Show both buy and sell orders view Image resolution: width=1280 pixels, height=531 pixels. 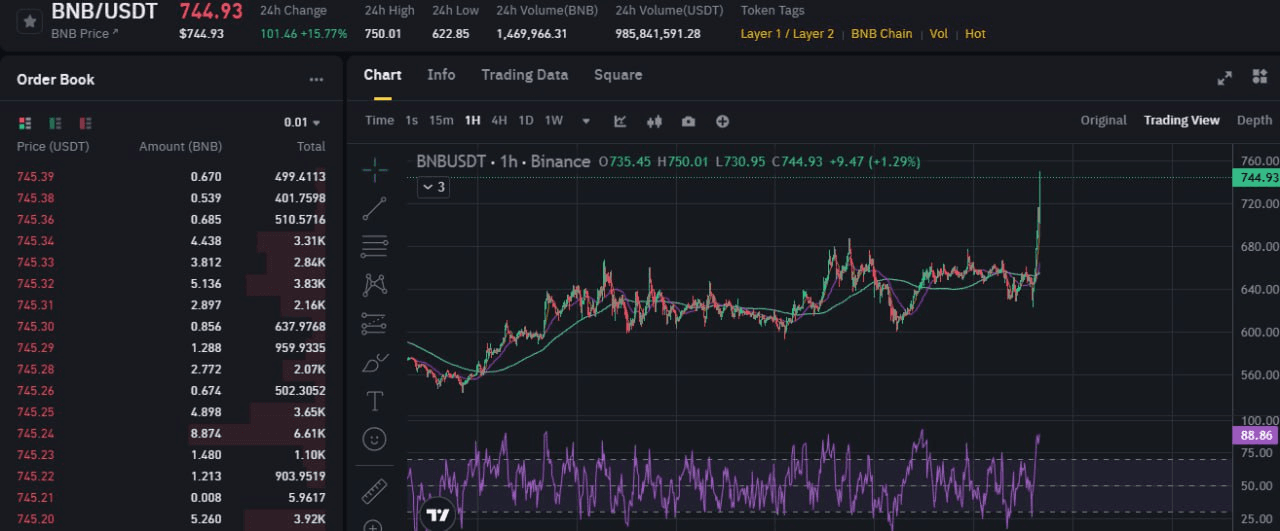pos(25,123)
